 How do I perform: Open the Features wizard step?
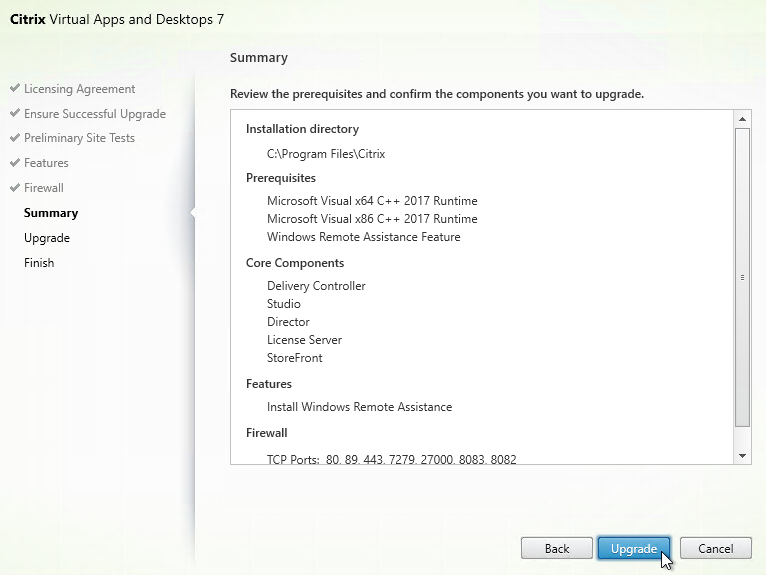pyautogui.click(x=46, y=163)
